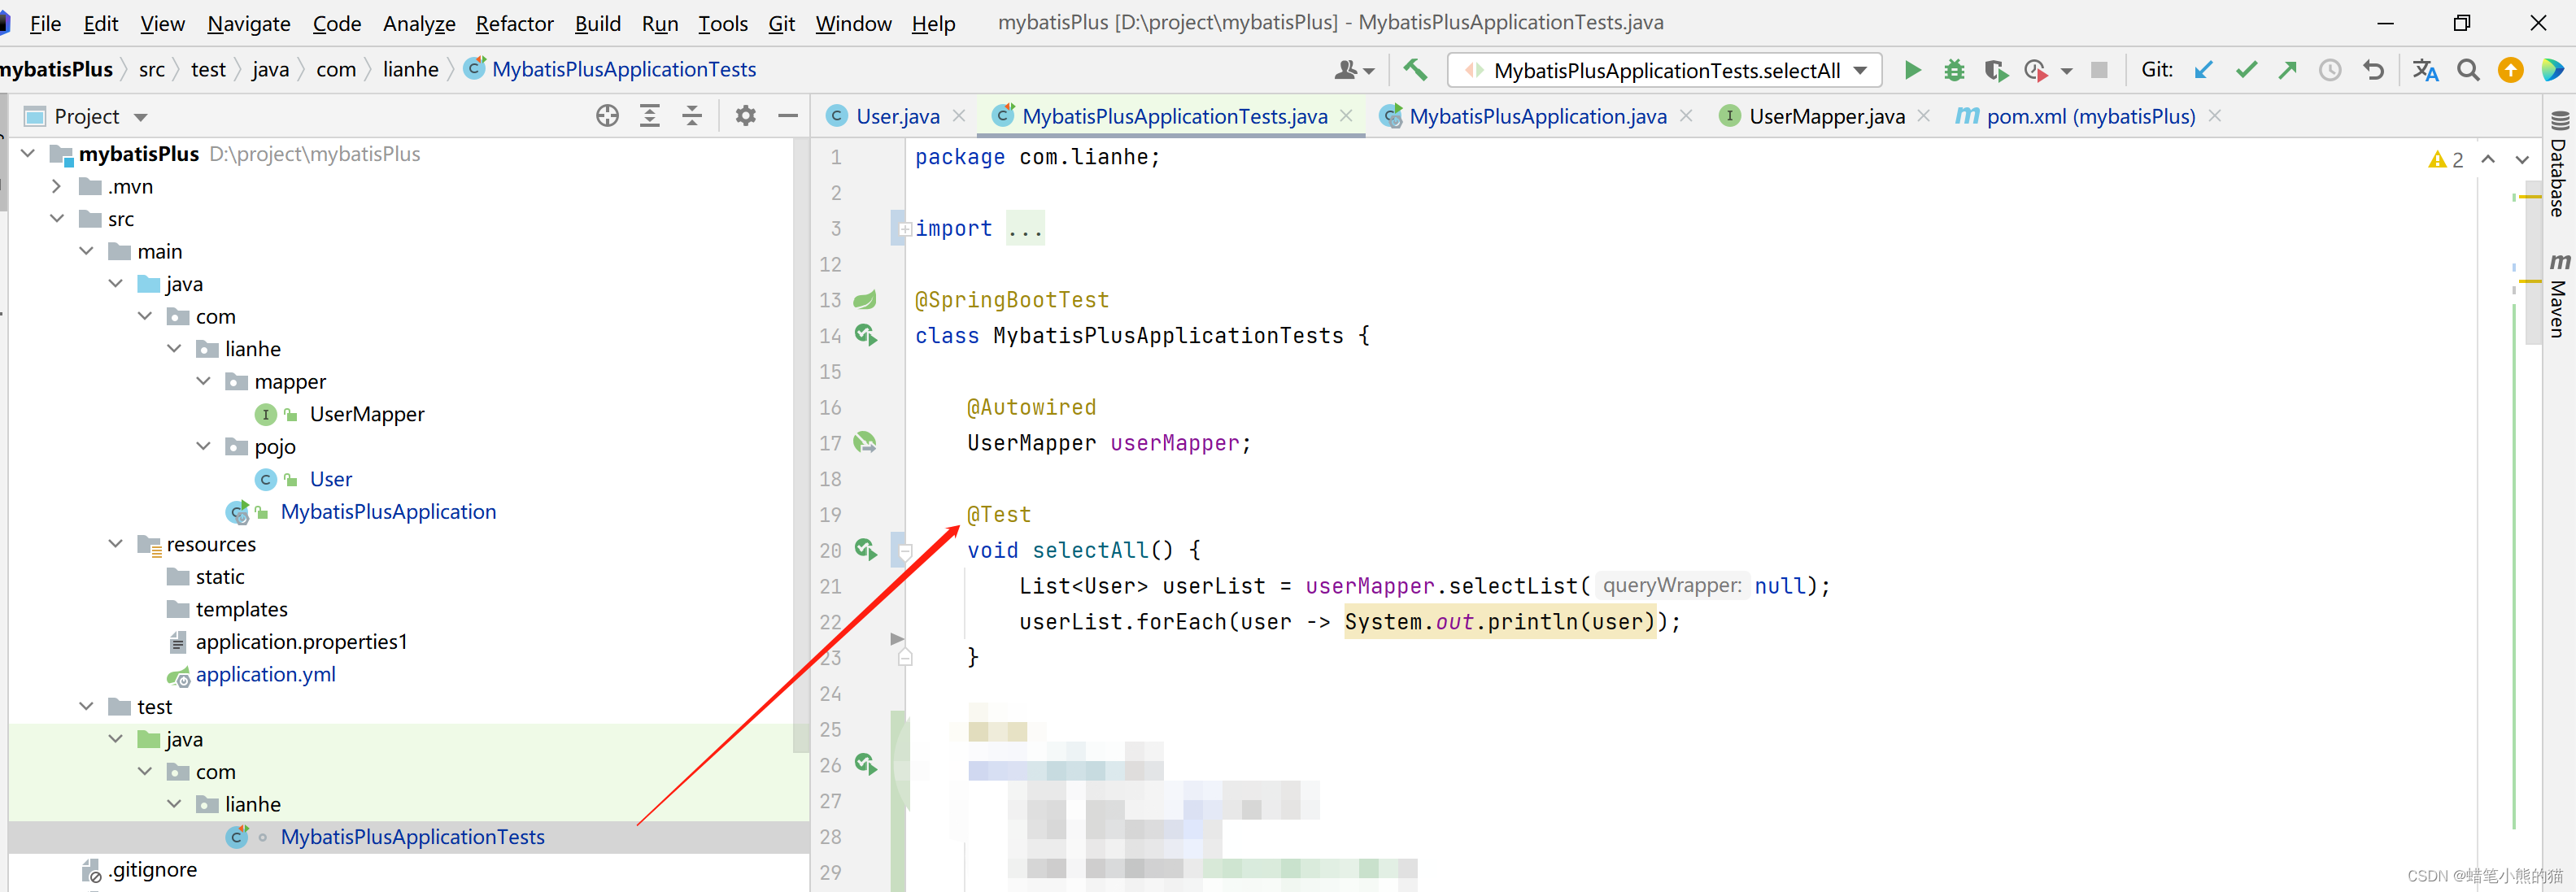
Task: Collapse All items in Project tree
Action: point(692,115)
